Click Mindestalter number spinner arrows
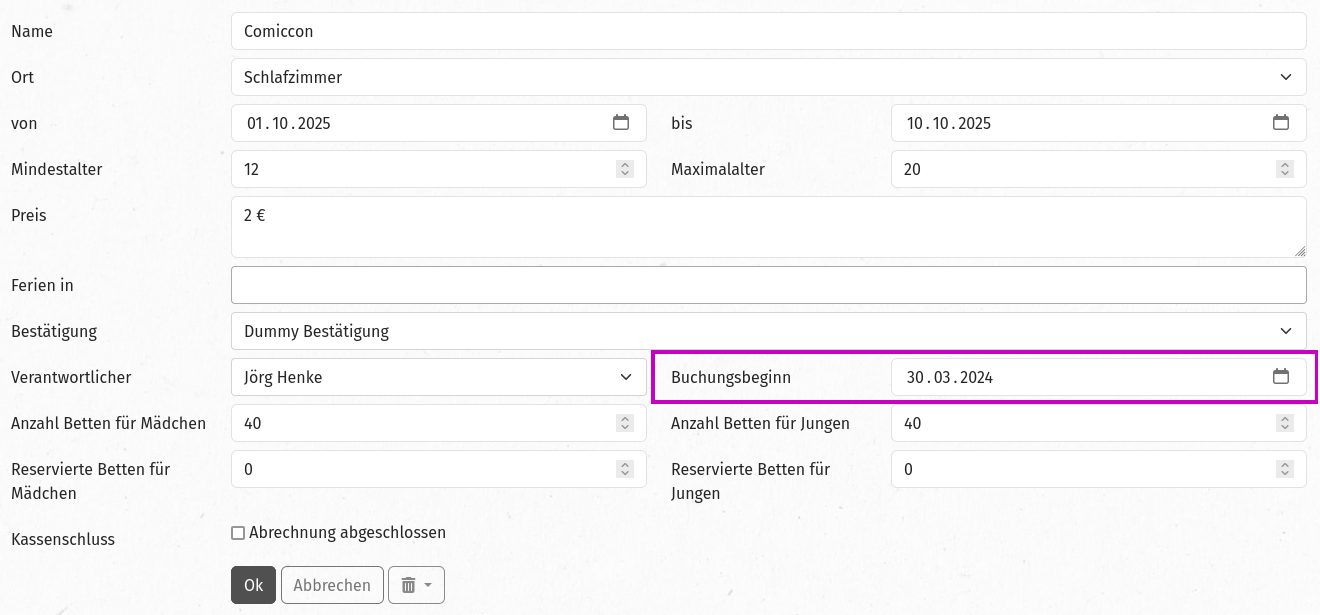The height and width of the screenshot is (615, 1320). point(625,170)
